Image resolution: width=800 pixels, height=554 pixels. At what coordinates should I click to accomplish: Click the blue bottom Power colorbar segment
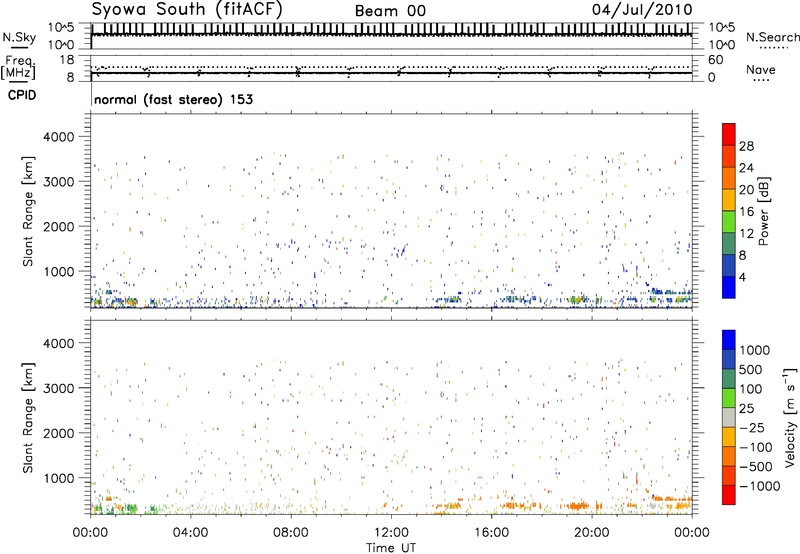729,287
